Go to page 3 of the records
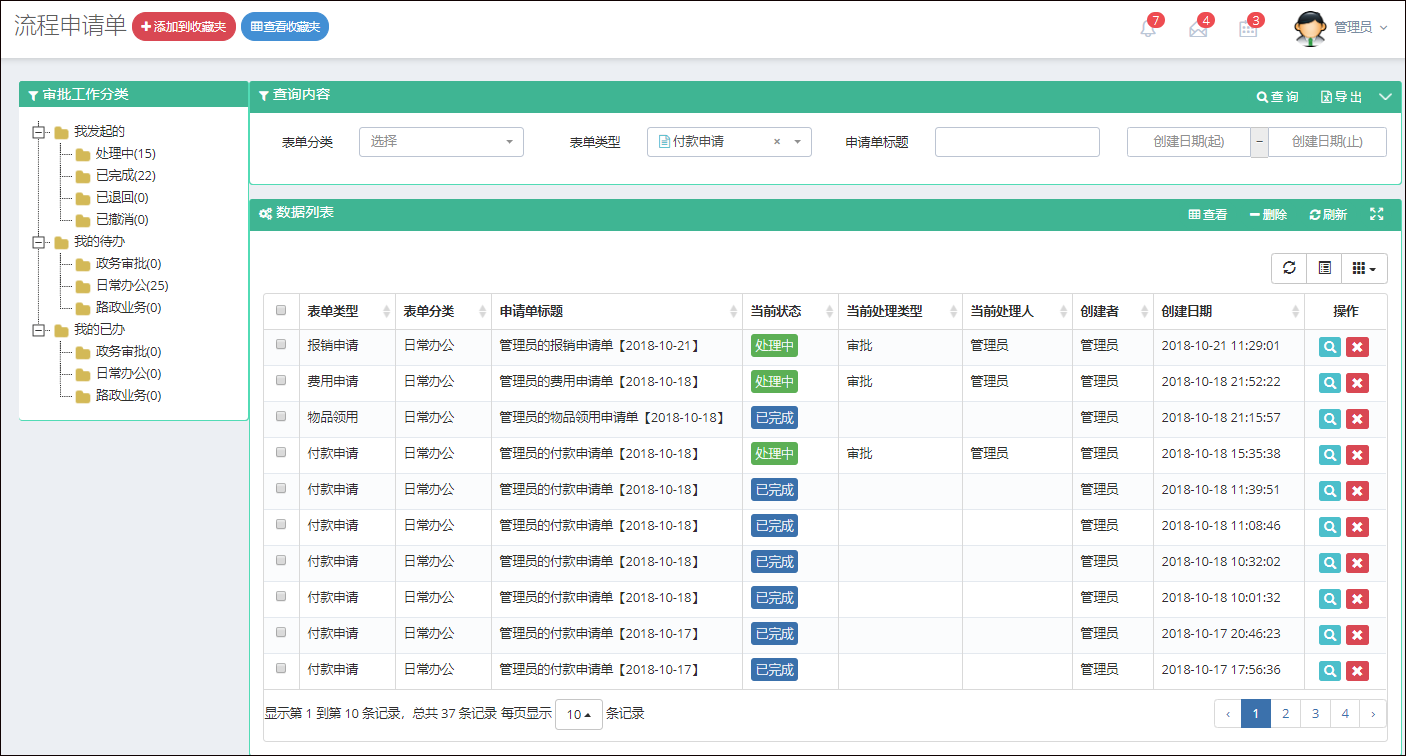1406x756 pixels. (1315, 714)
